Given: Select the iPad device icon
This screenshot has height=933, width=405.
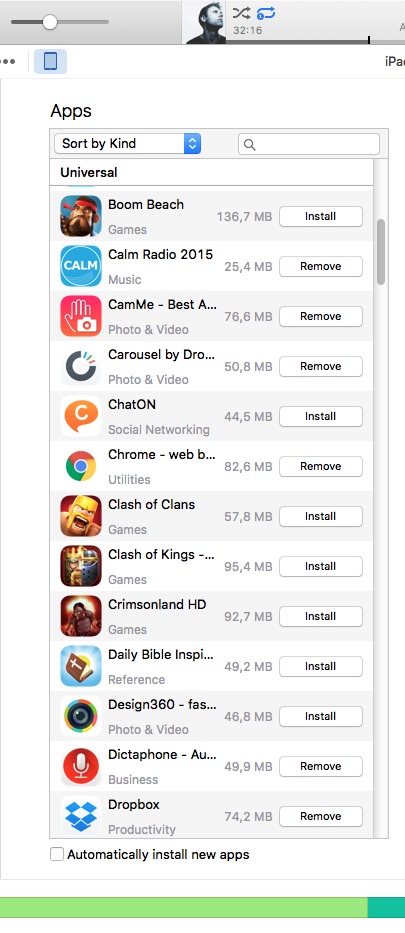Looking at the screenshot, I should coord(51,61).
